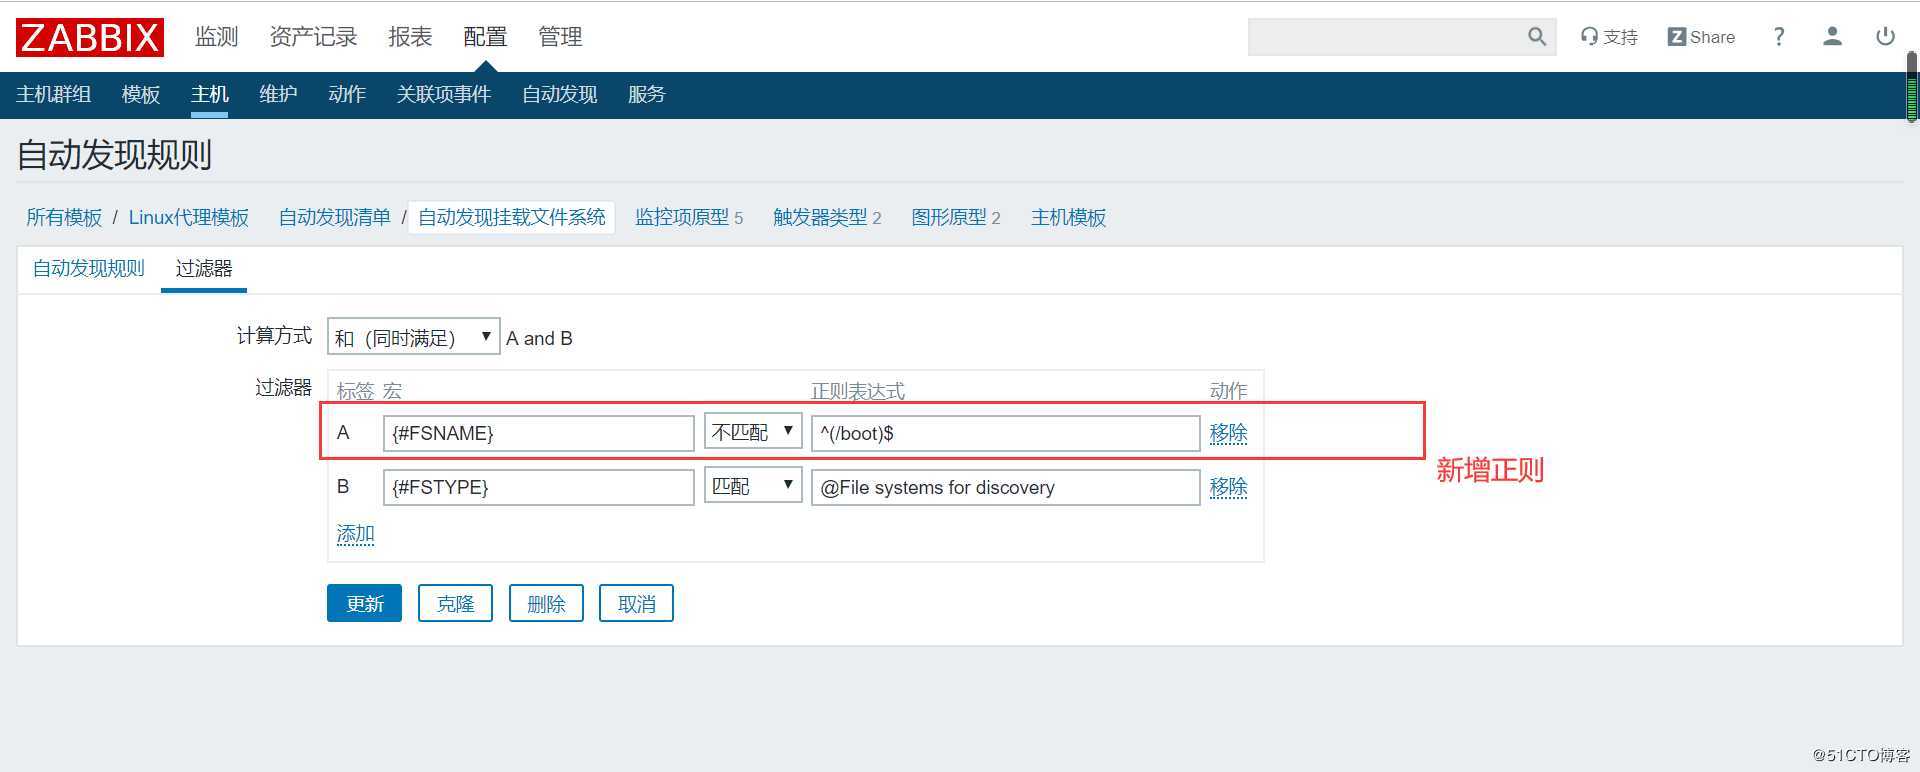This screenshot has height=772, width=1920.
Task: Switch to 过滤器 tab
Action: pos(204,268)
